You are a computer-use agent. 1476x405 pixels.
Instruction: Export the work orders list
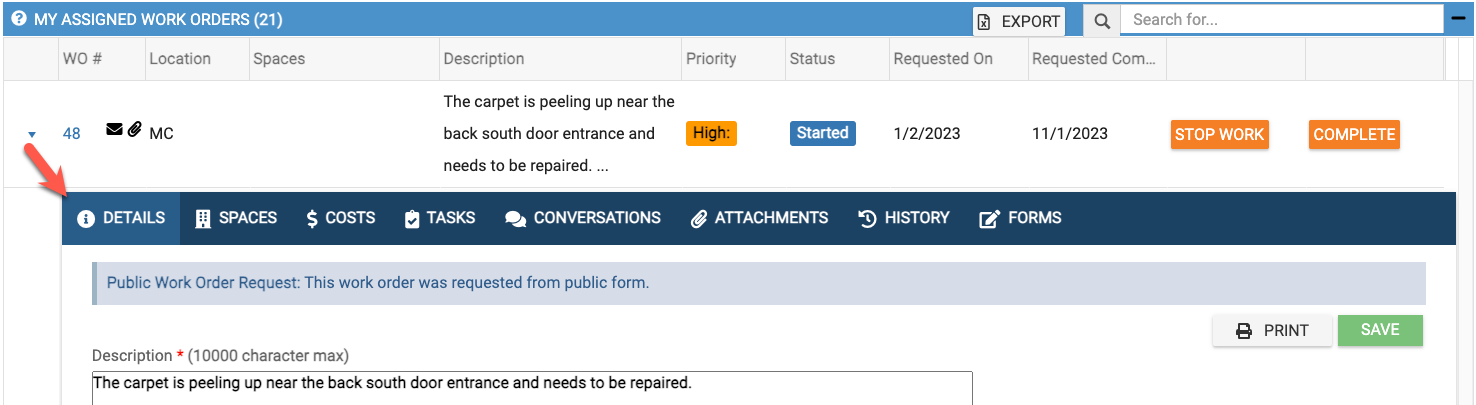(1019, 21)
